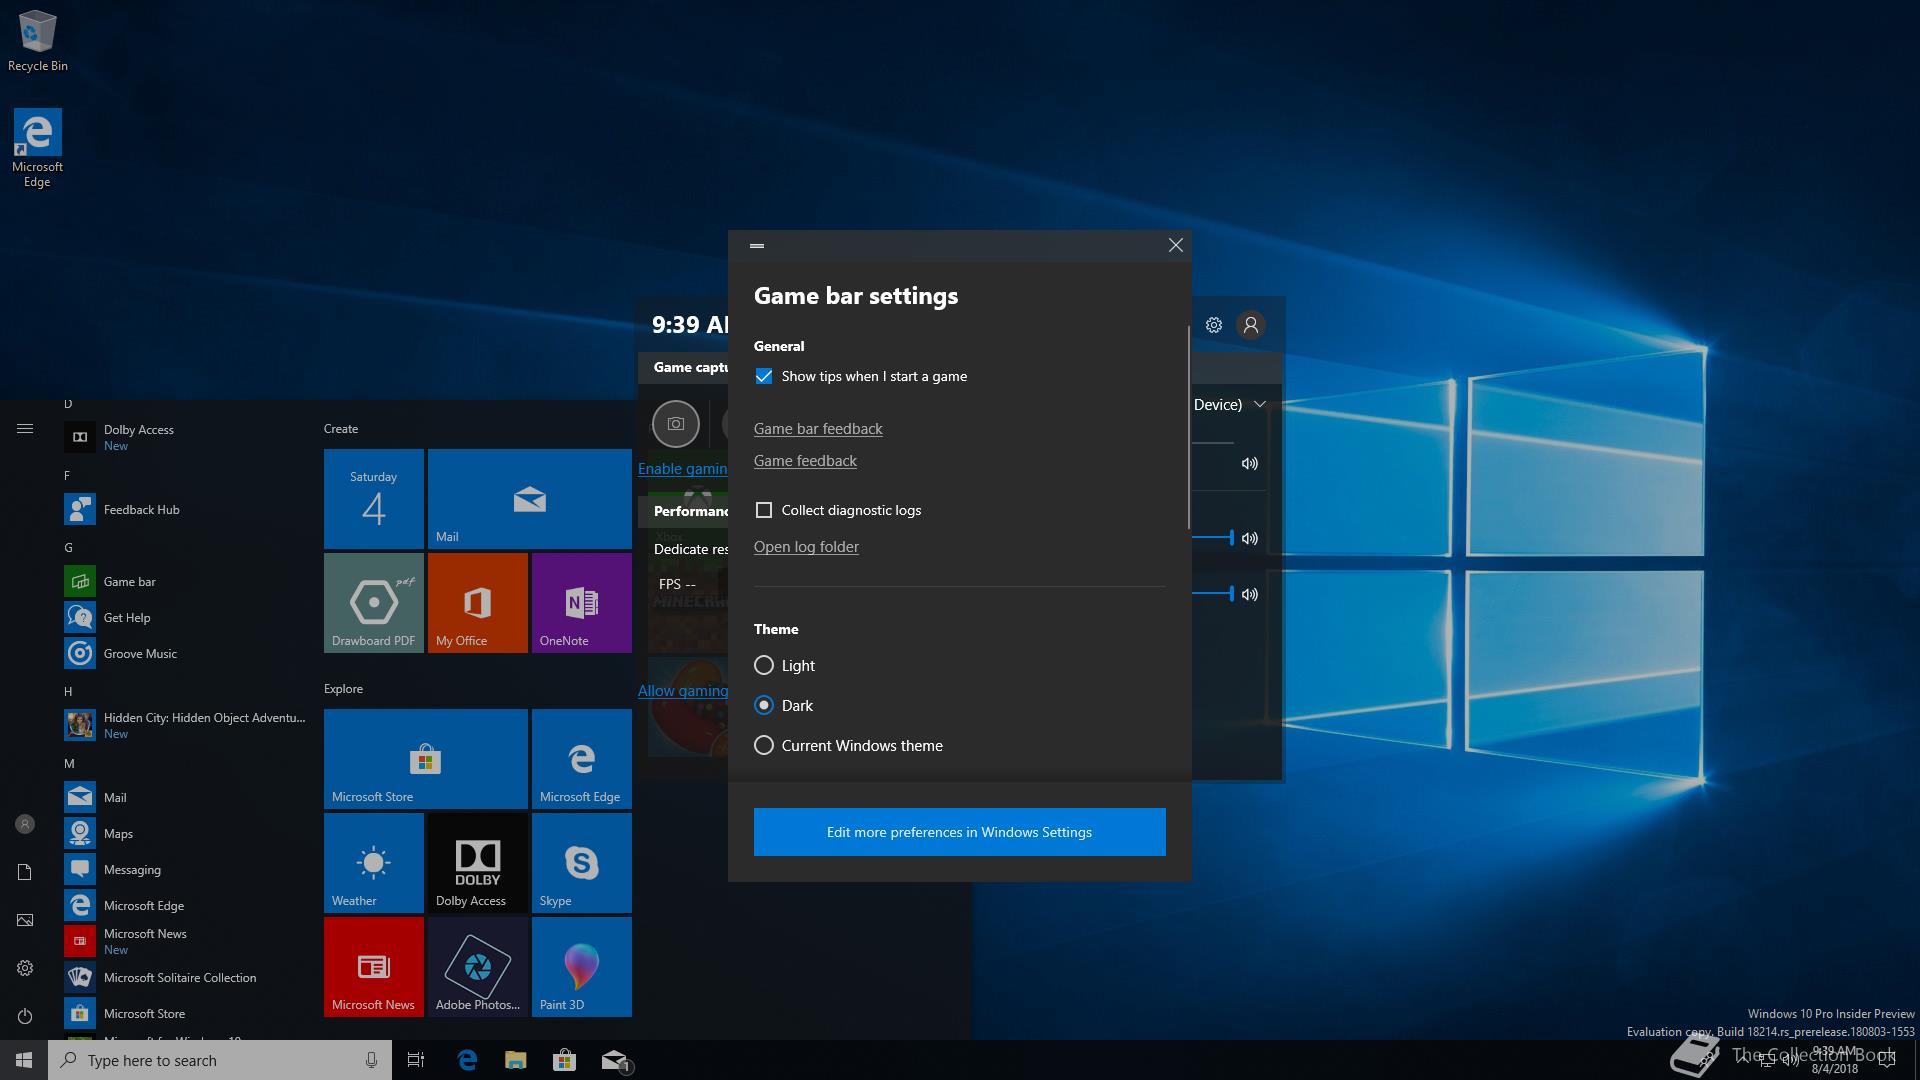
Task: Launch Feedback Hub from Start list
Action: pos(185,509)
